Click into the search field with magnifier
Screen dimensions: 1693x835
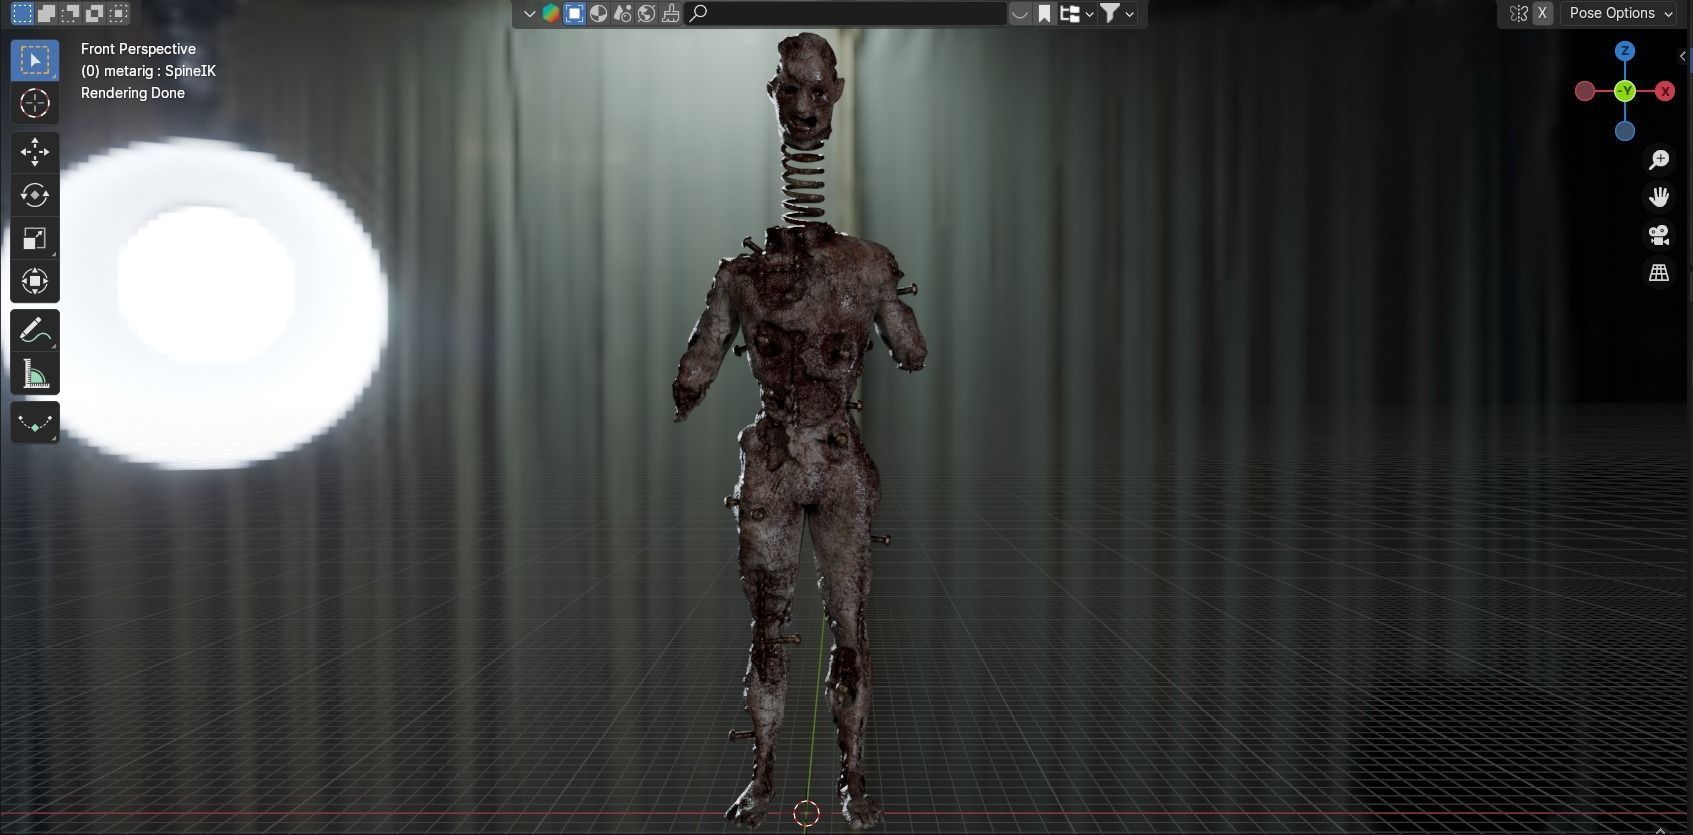click(x=846, y=13)
